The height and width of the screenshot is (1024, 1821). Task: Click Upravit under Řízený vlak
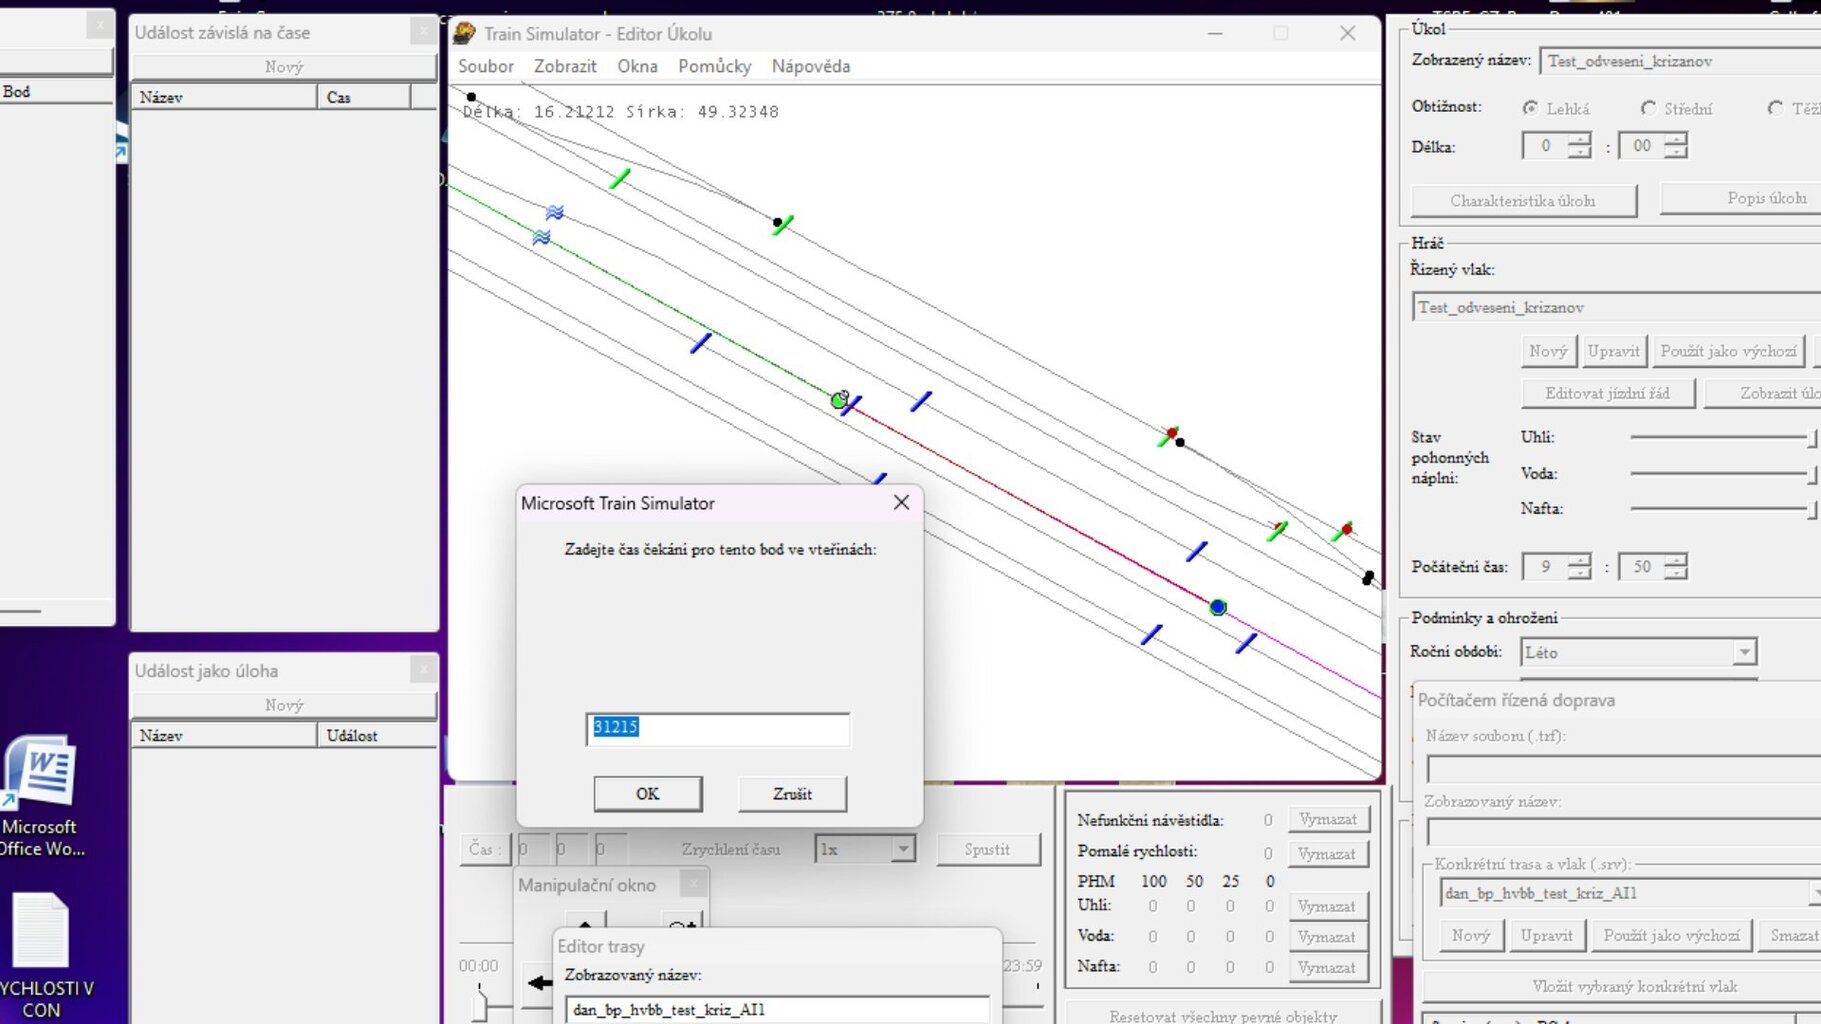click(1613, 351)
